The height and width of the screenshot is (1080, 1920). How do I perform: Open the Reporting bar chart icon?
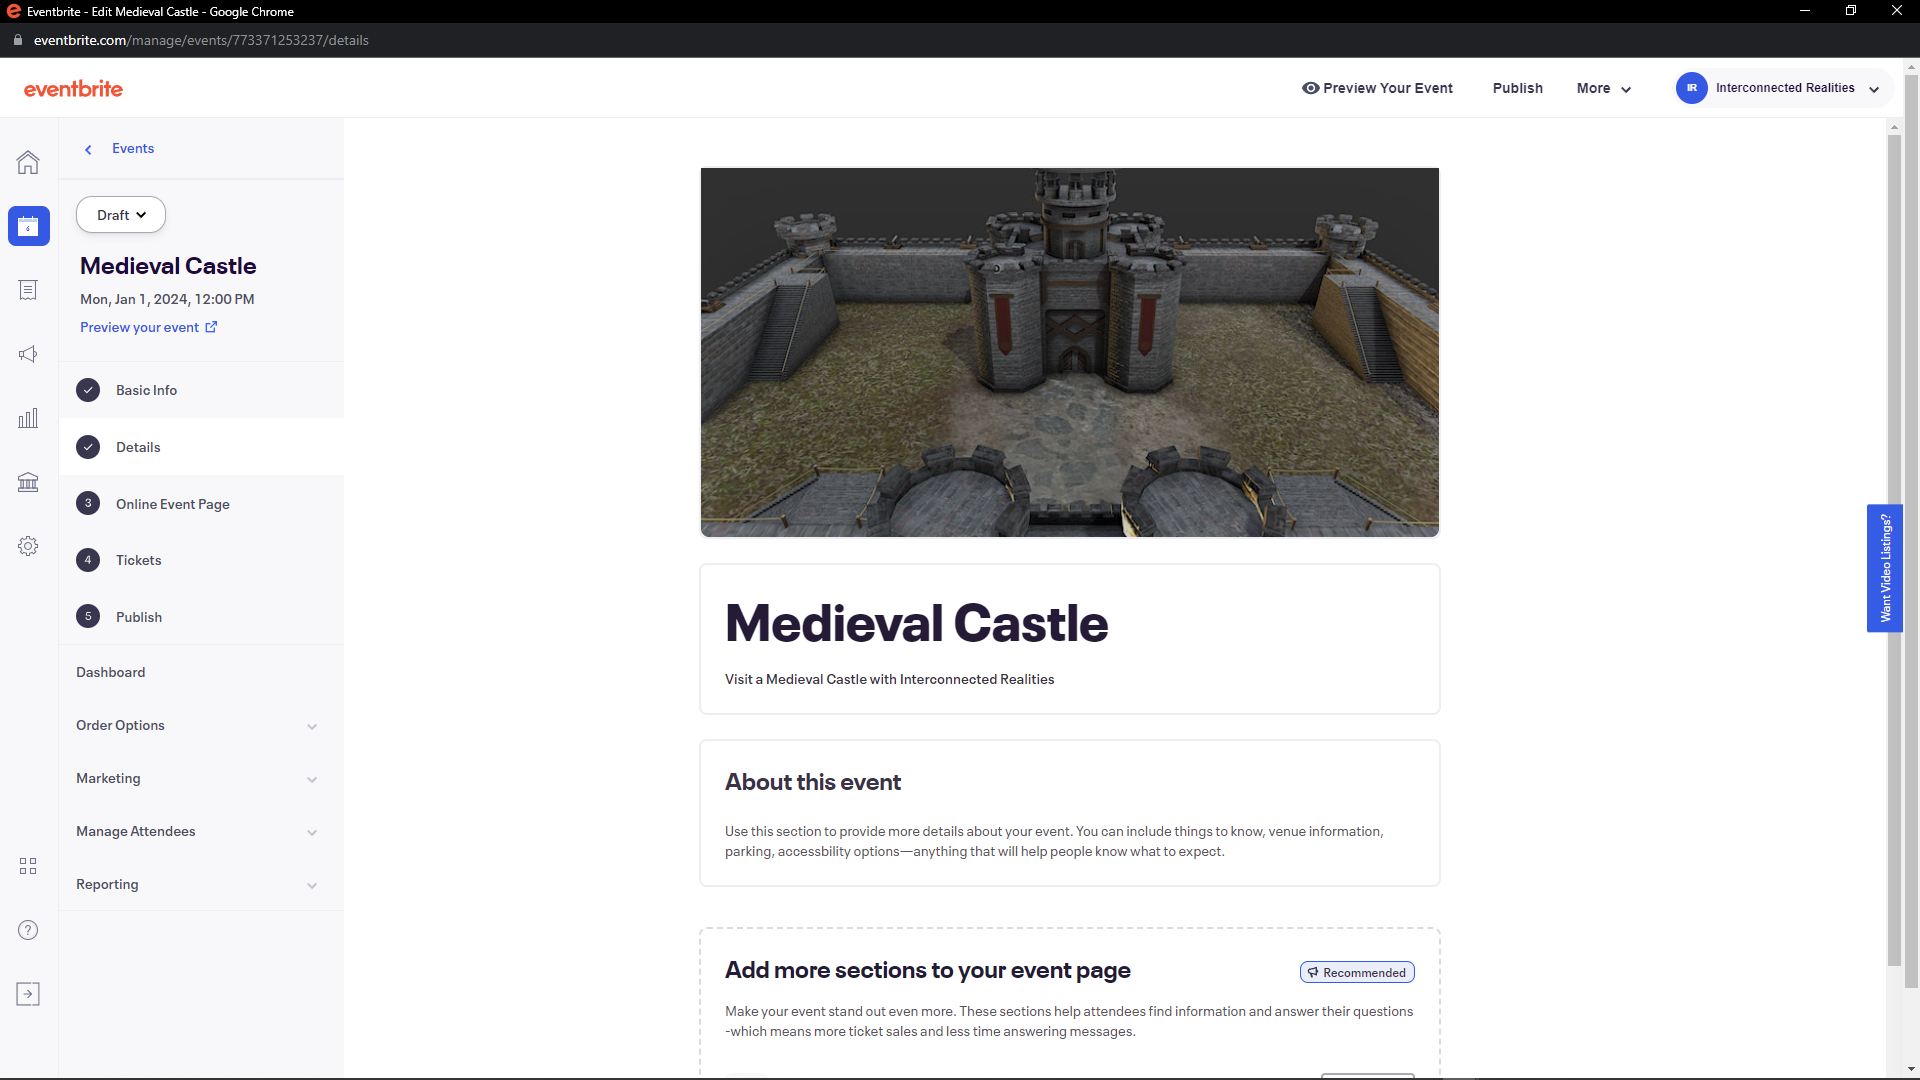click(x=28, y=418)
